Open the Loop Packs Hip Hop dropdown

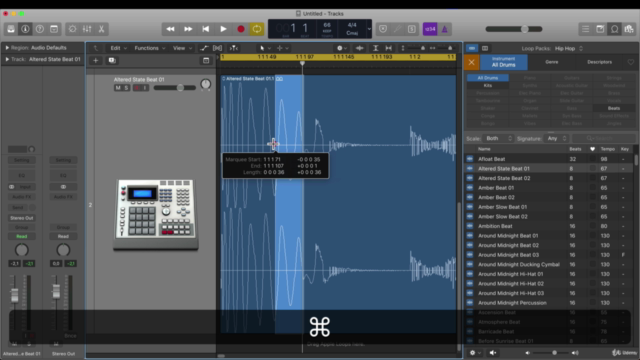pos(569,49)
